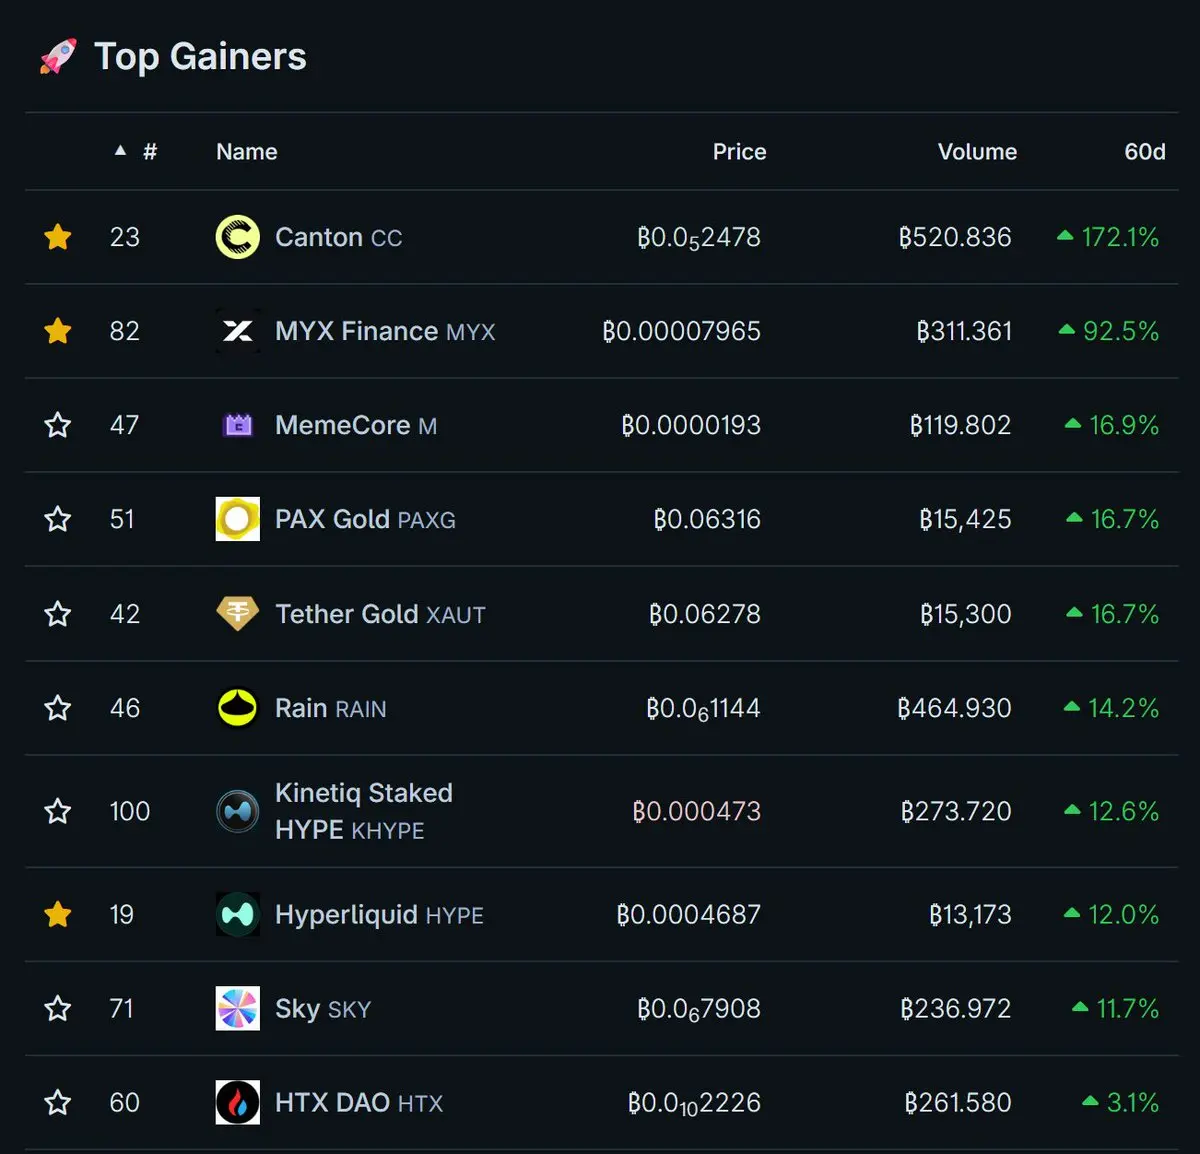Click the Tether Gold price ₿0.06278

(705, 613)
